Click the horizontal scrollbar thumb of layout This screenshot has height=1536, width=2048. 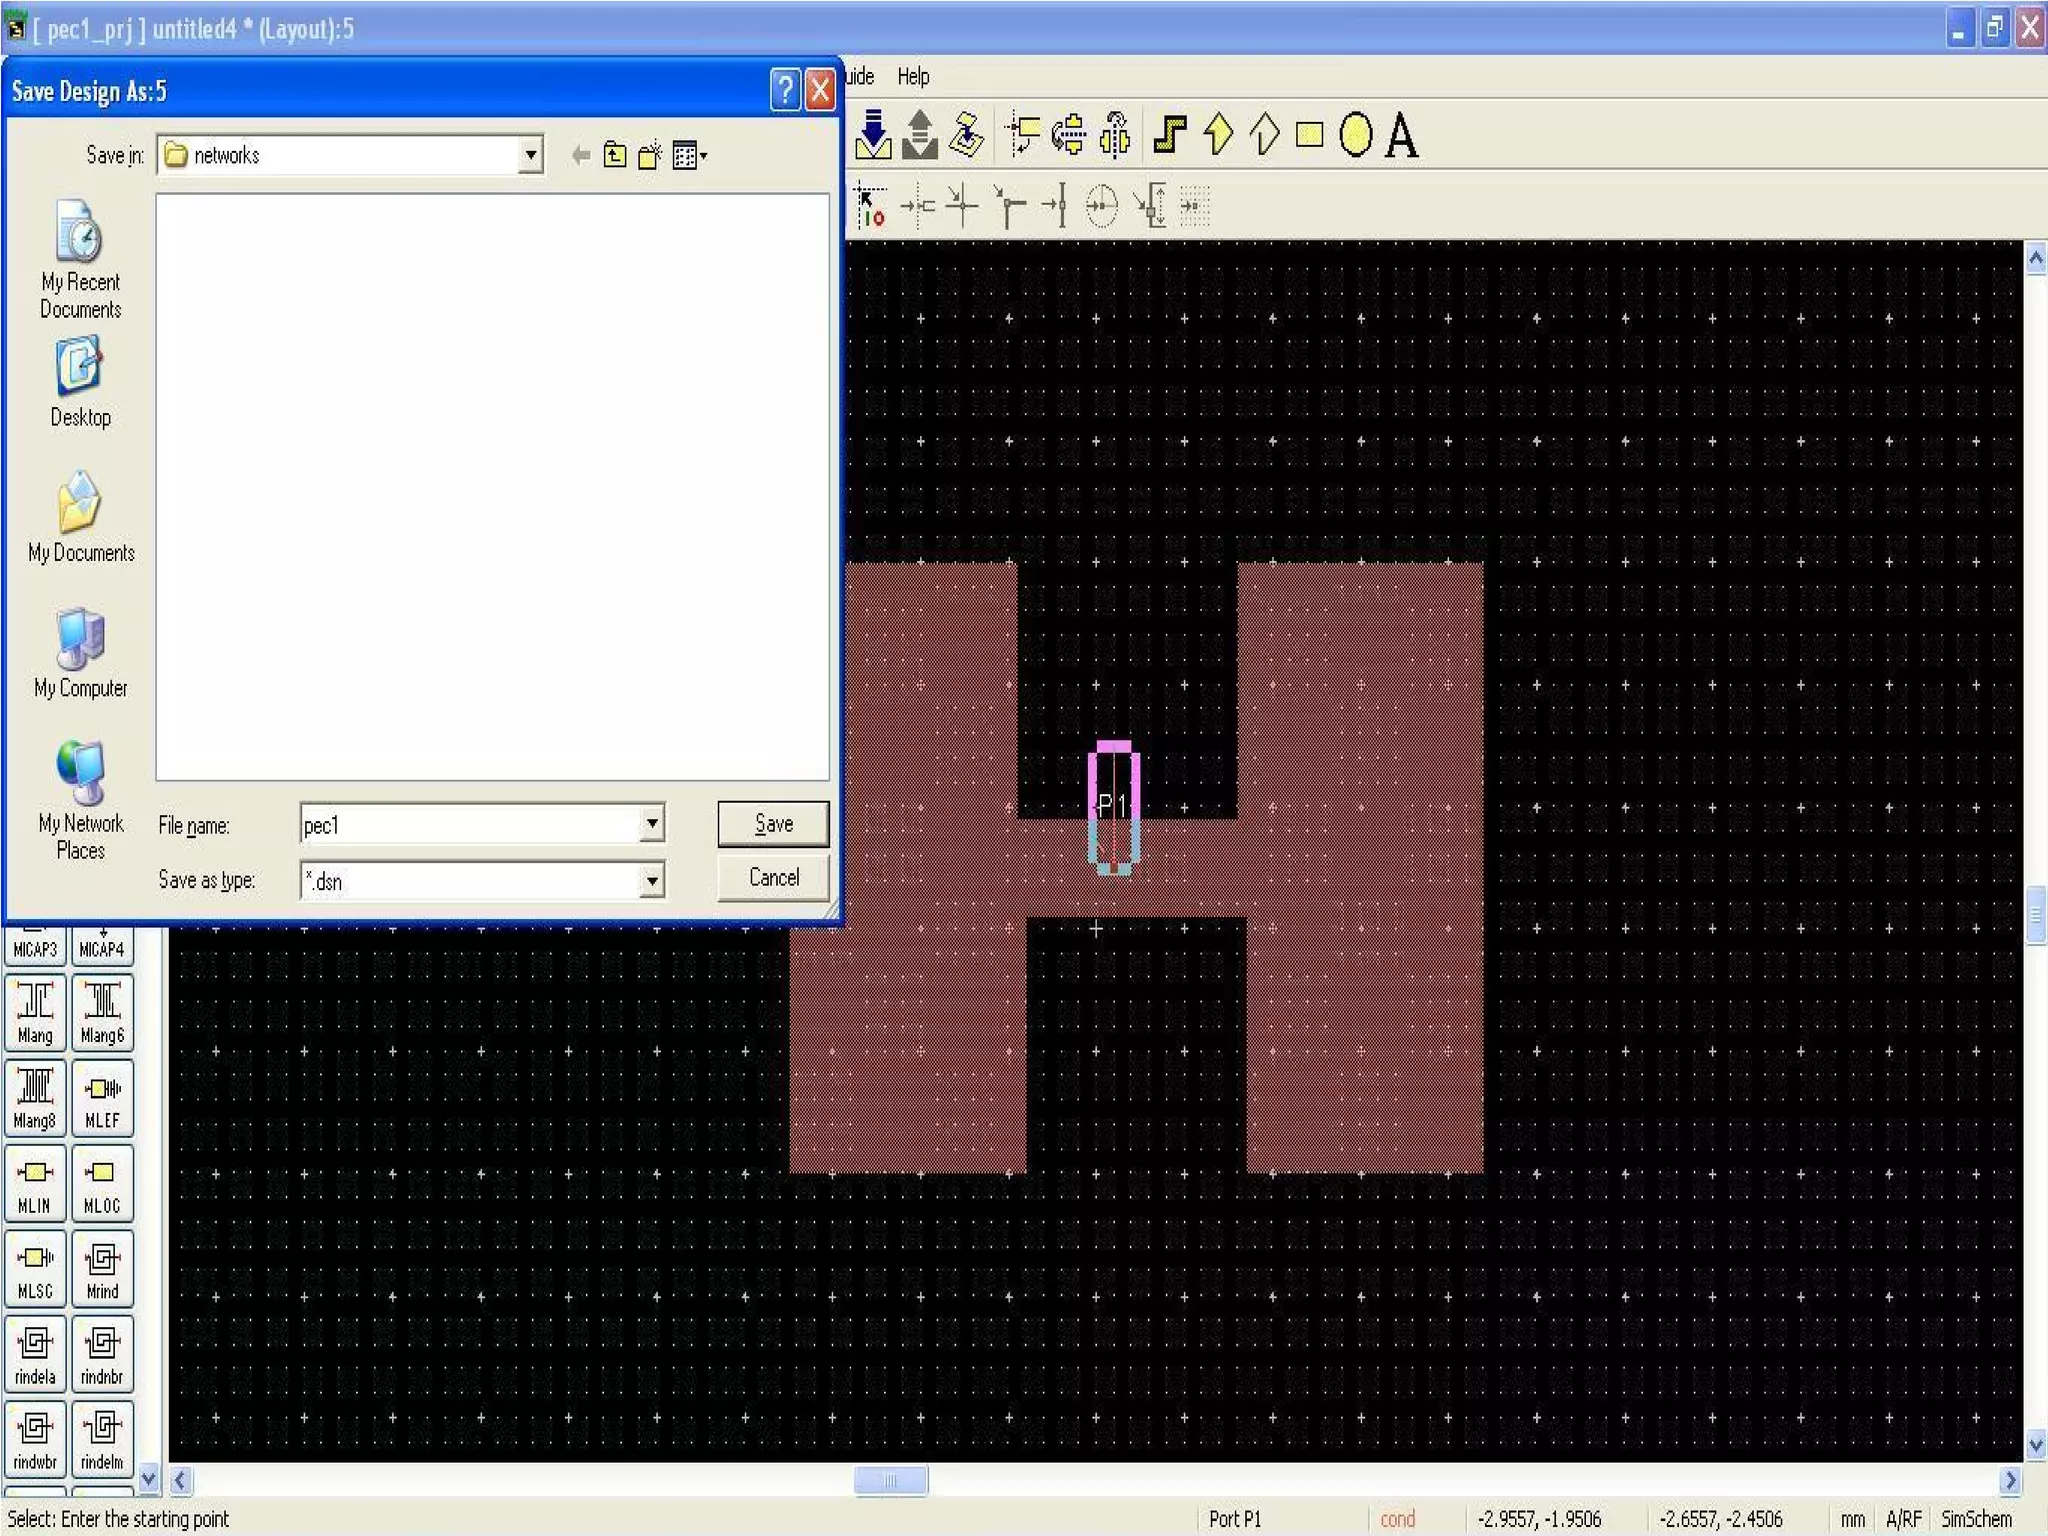[x=890, y=1480]
